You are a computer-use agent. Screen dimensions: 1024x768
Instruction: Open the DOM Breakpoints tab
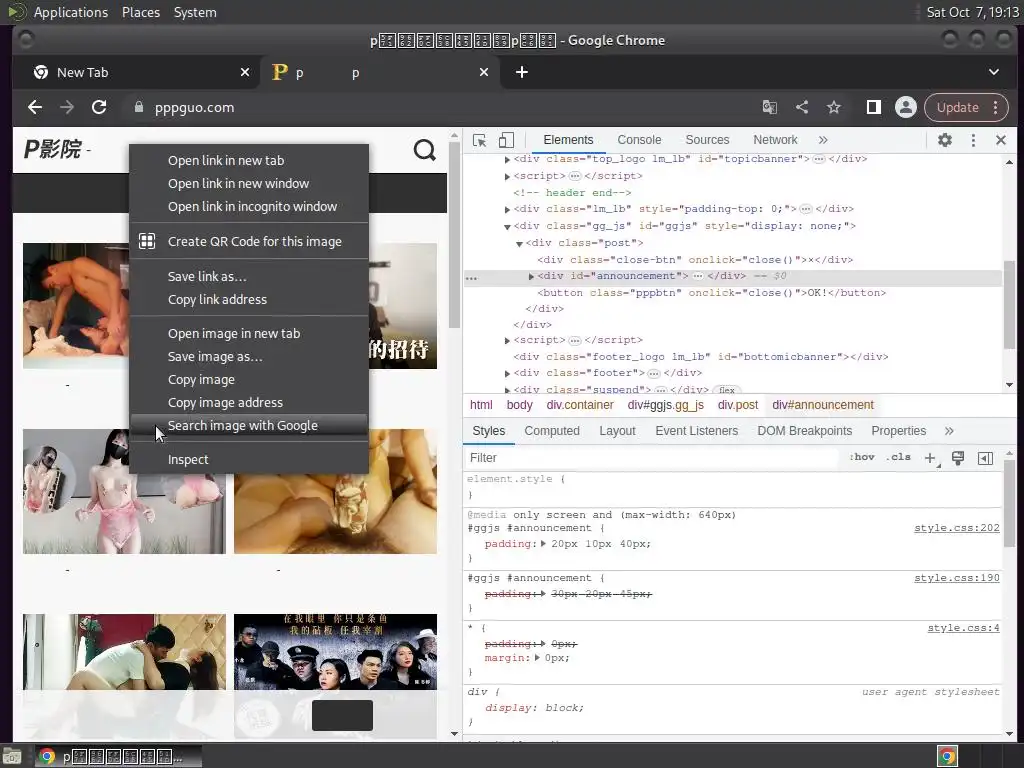point(805,431)
